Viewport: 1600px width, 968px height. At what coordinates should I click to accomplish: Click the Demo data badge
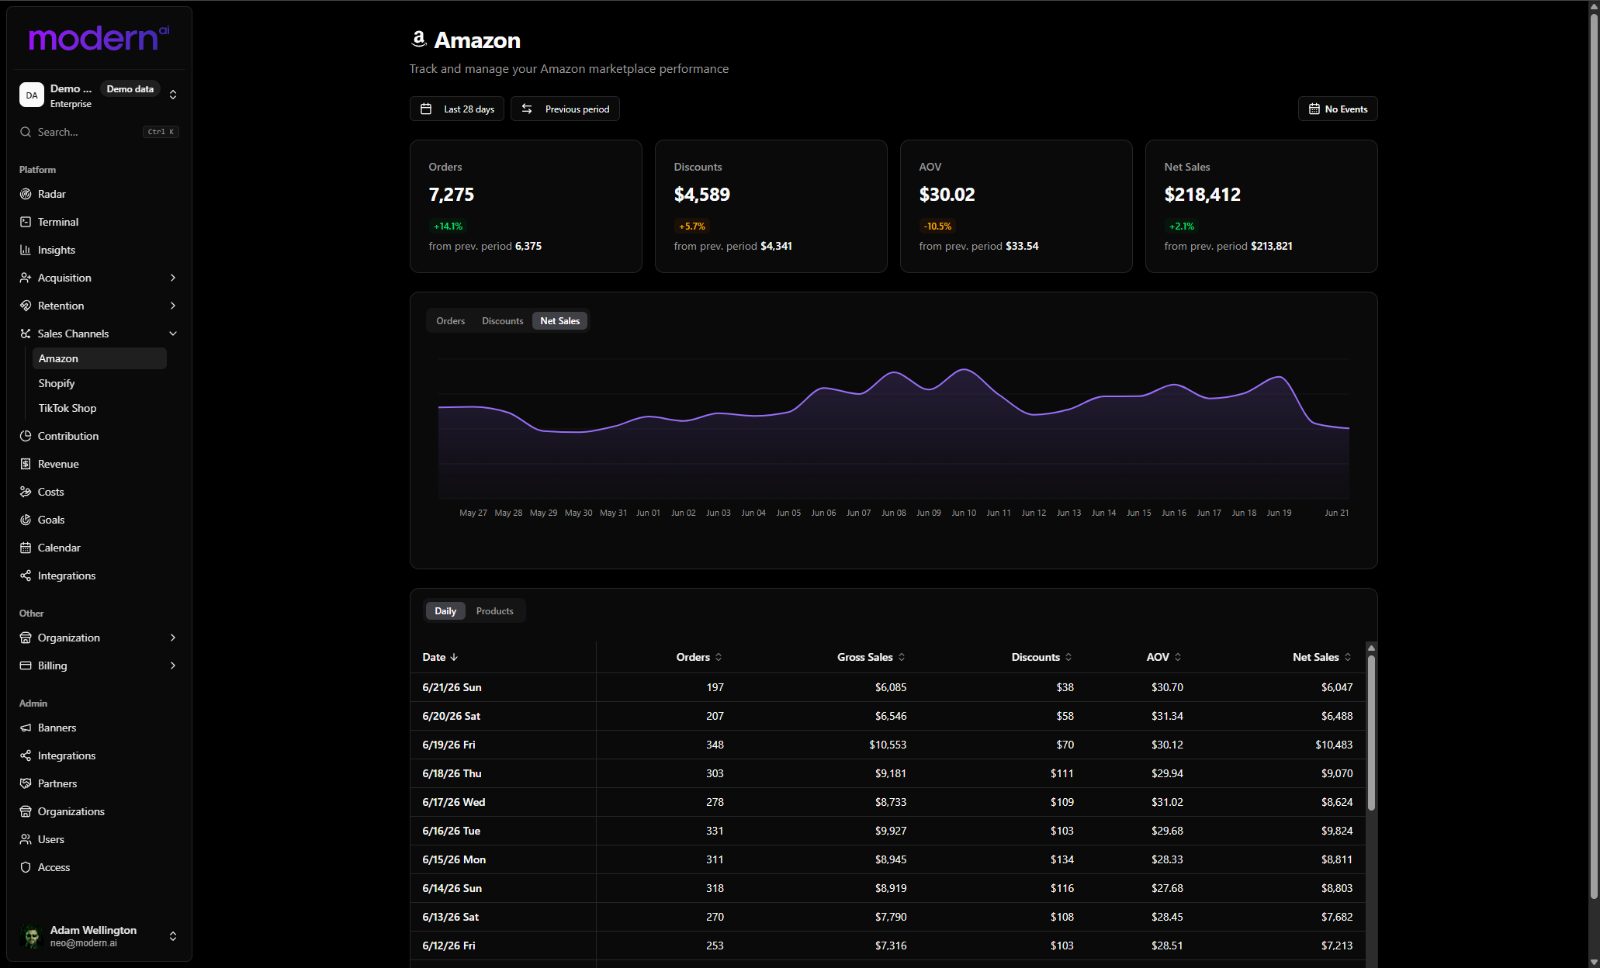[x=130, y=89]
